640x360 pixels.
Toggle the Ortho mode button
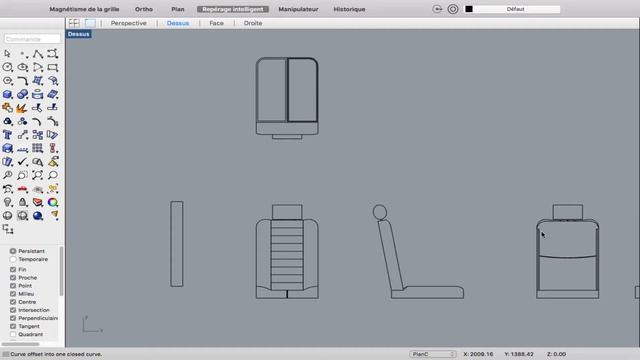[144, 9]
